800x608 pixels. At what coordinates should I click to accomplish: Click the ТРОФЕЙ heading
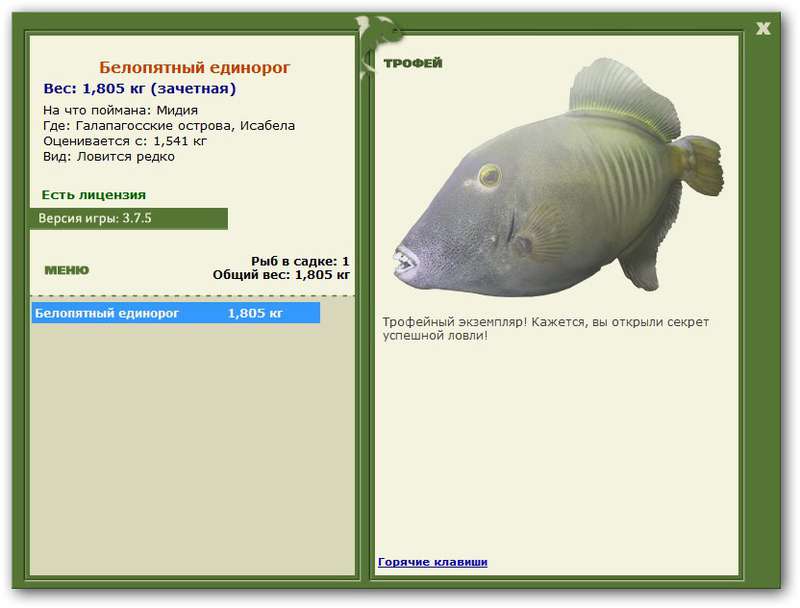tap(413, 63)
